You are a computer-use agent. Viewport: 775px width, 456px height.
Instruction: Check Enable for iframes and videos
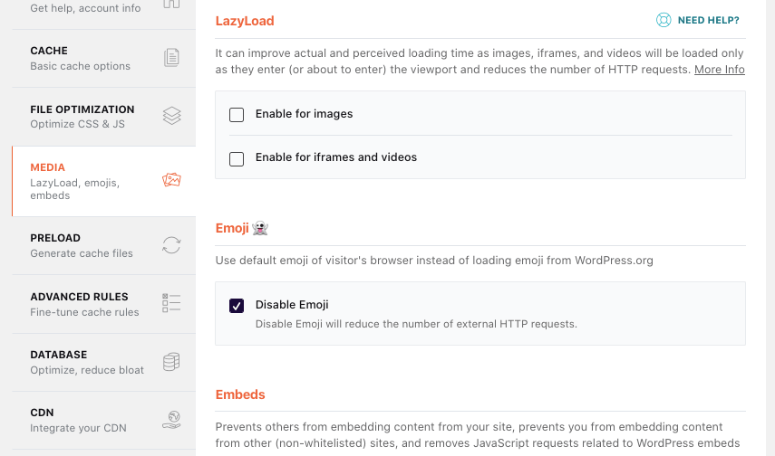237,159
